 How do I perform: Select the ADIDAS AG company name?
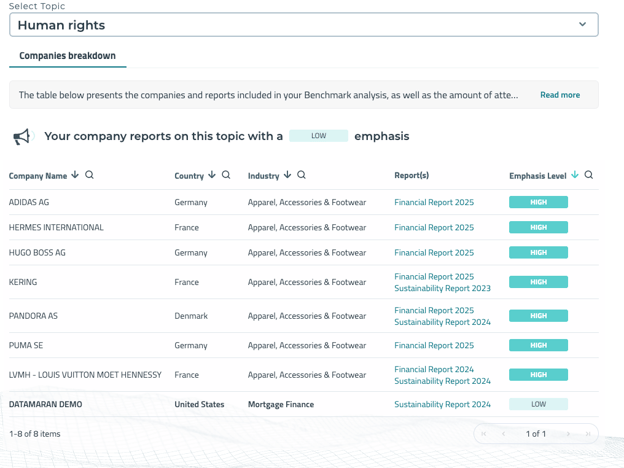[29, 202]
